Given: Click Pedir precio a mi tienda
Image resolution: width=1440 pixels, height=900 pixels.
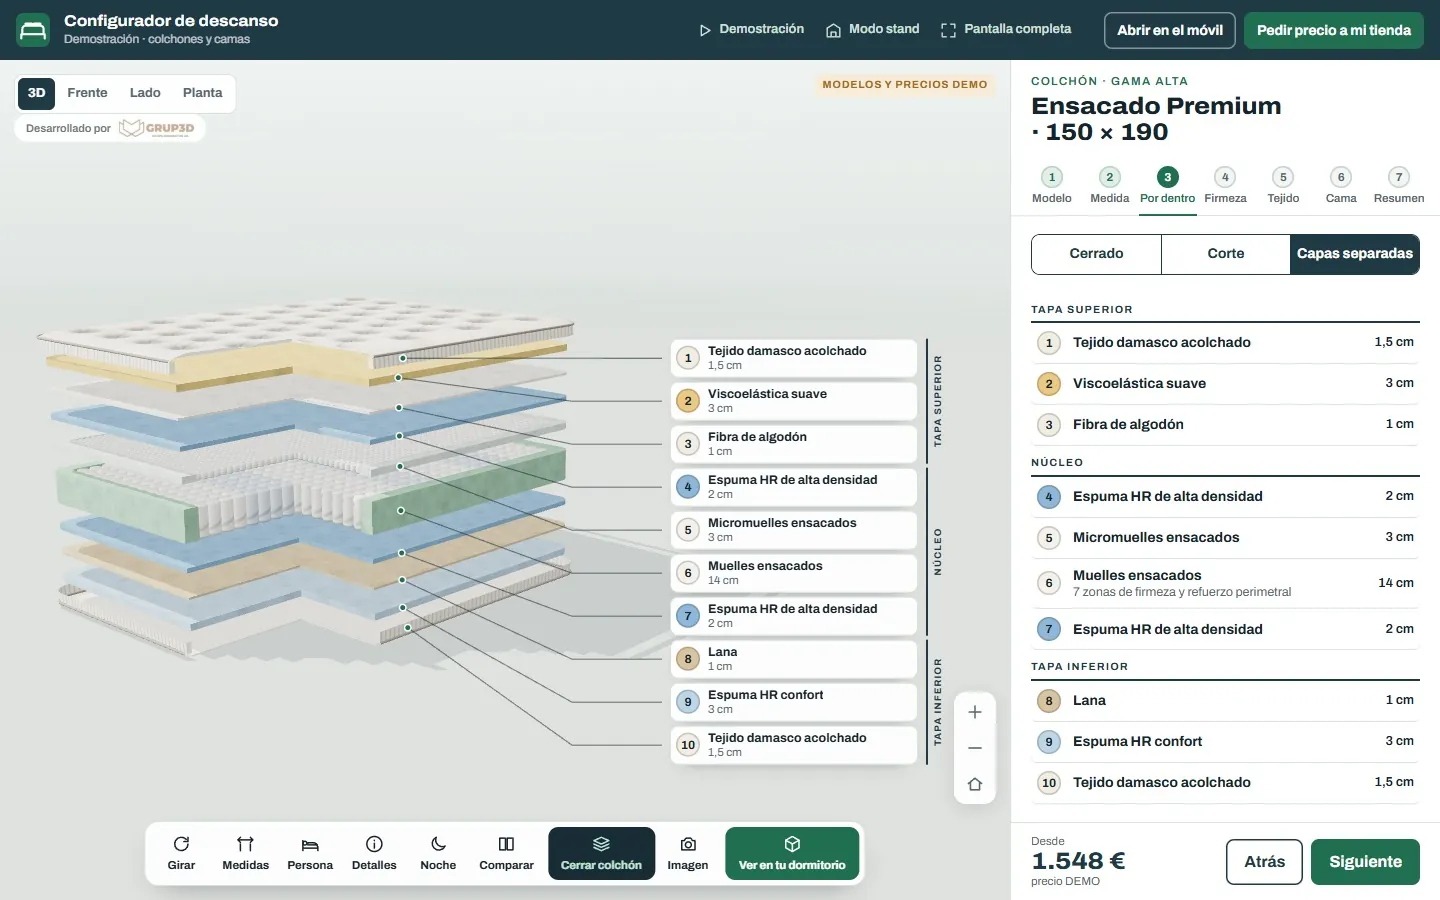Looking at the screenshot, I should pyautogui.click(x=1334, y=30).
